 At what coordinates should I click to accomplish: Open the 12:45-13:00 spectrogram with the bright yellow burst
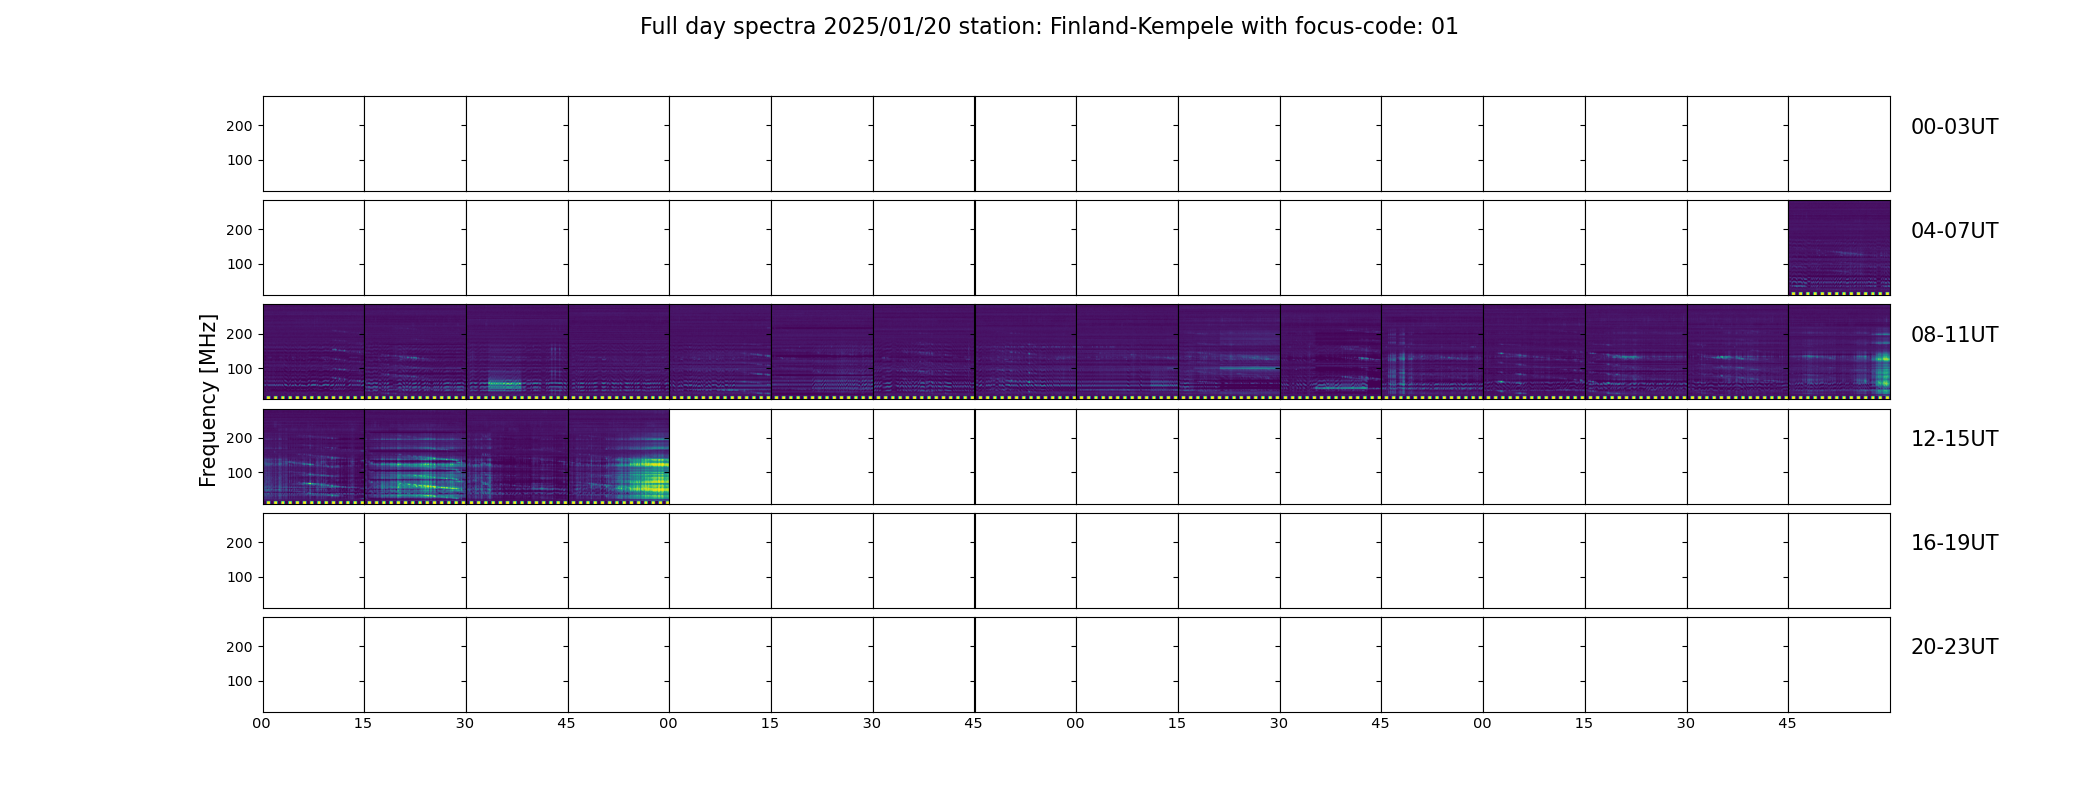pos(619,456)
